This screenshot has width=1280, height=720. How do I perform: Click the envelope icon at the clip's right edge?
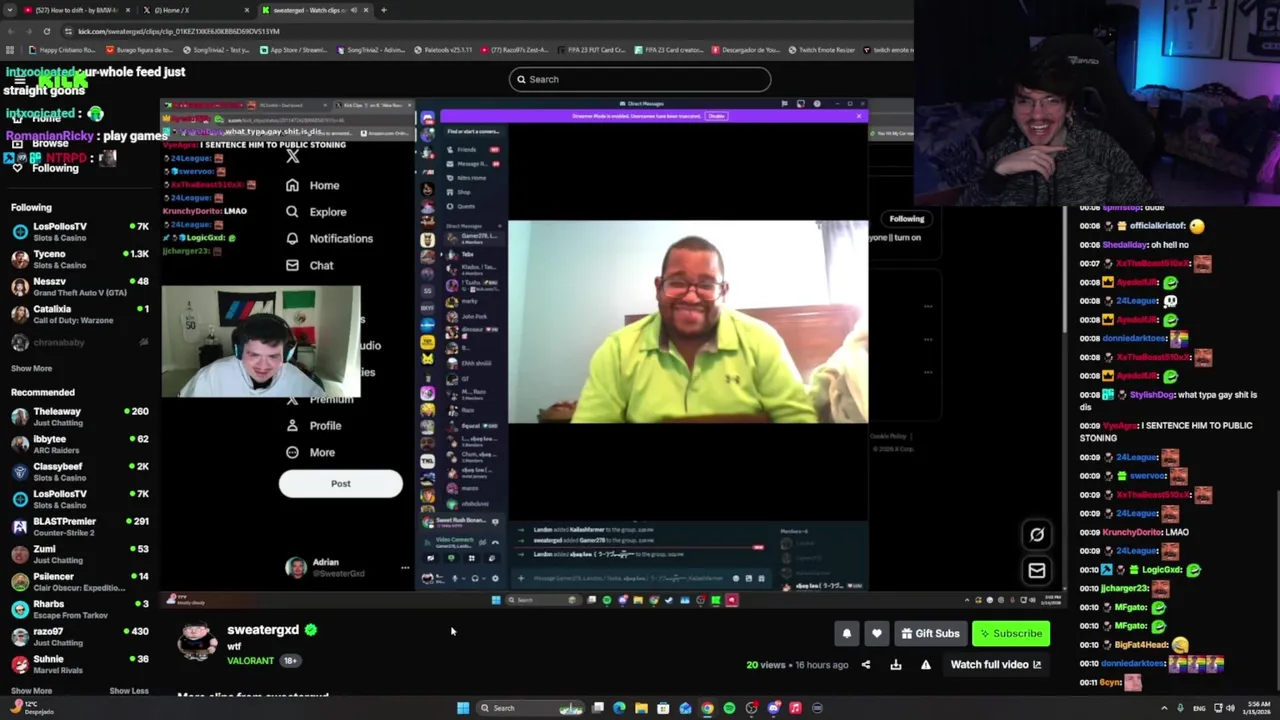pos(1037,571)
